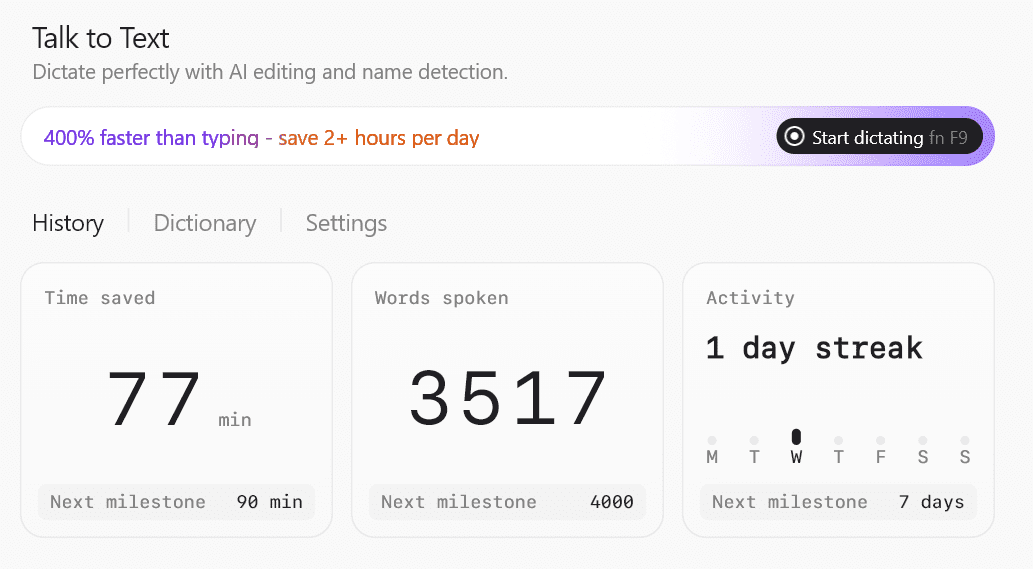Click the Start dictating button
This screenshot has height=569, width=1033.
879,137
